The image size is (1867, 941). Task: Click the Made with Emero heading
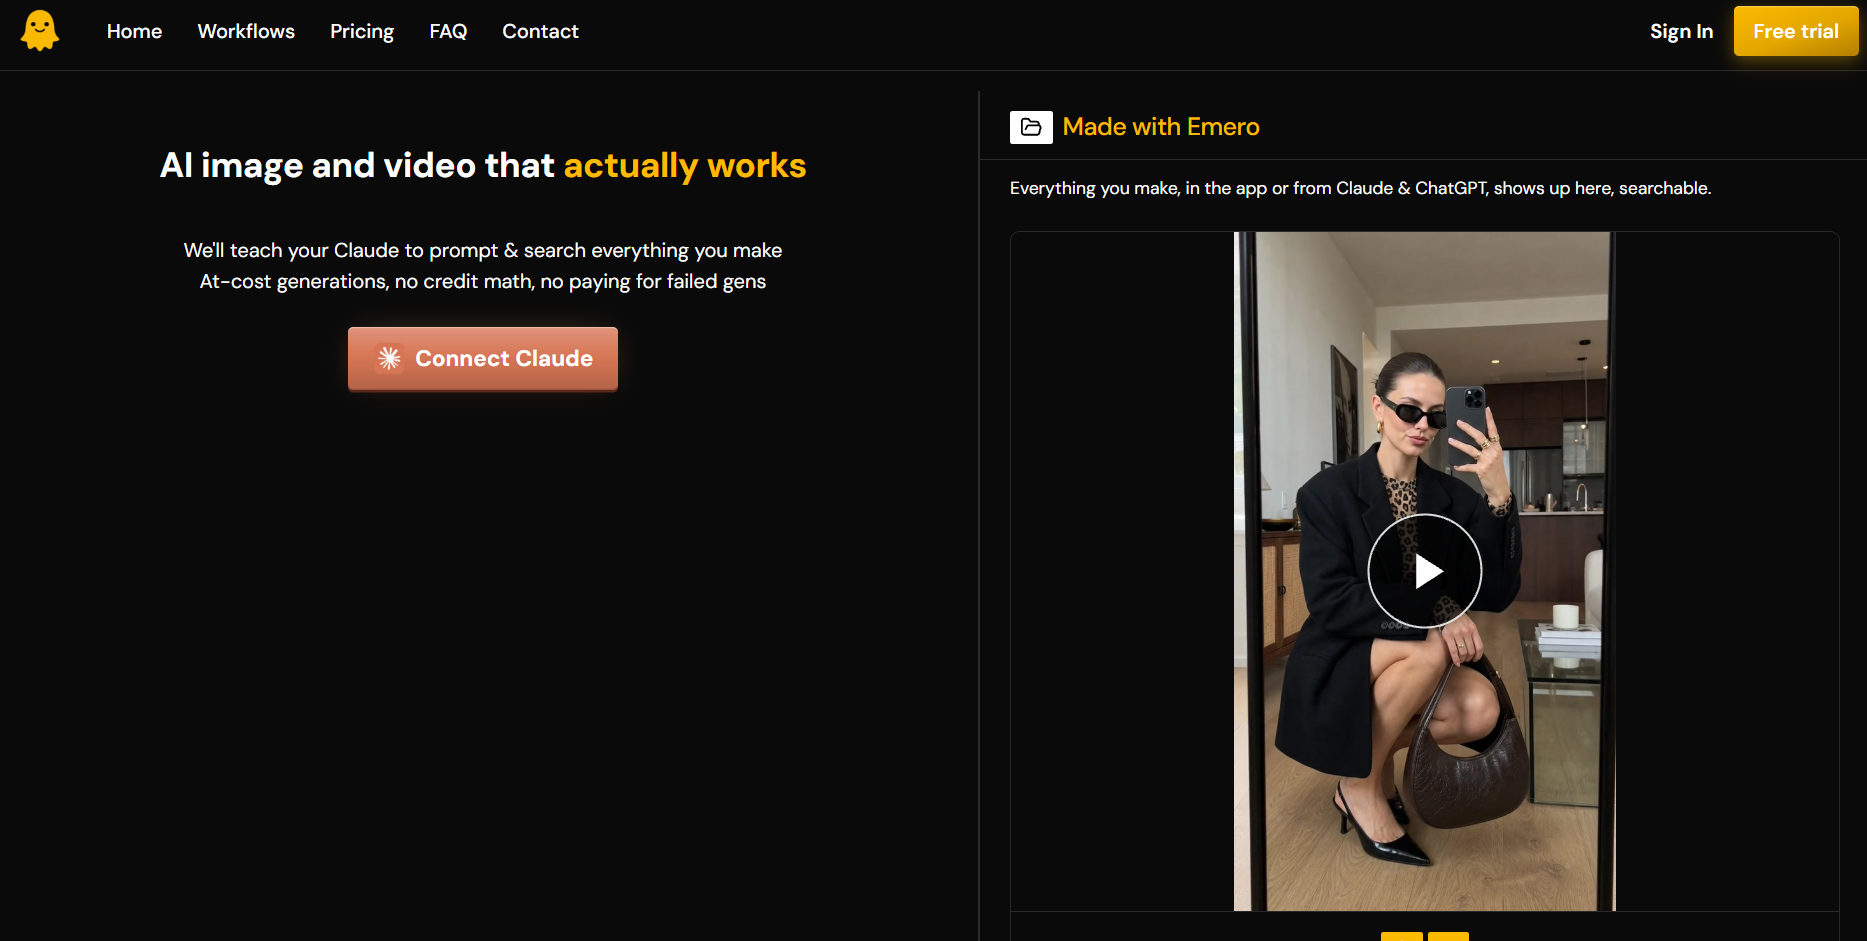point(1161,127)
